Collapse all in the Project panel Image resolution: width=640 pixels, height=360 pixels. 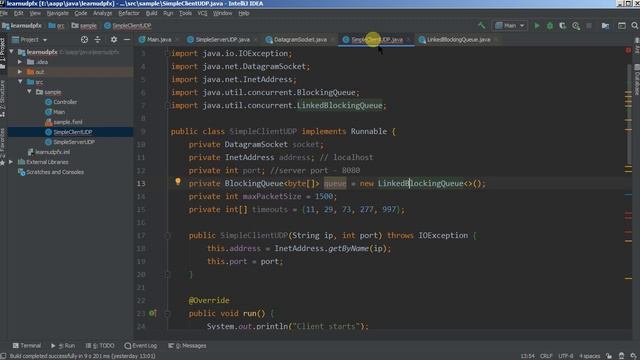[x=98, y=40]
